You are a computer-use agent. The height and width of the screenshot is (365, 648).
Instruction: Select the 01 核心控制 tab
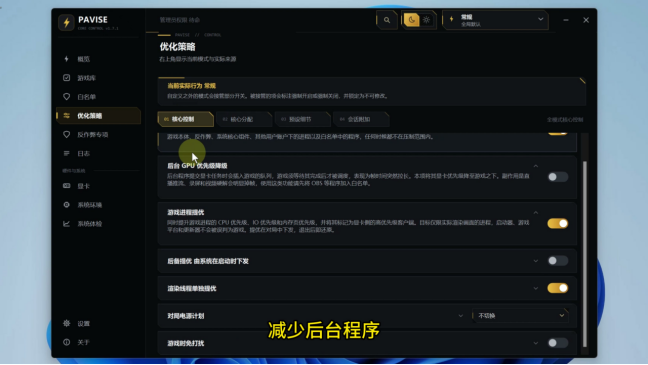click(x=186, y=119)
